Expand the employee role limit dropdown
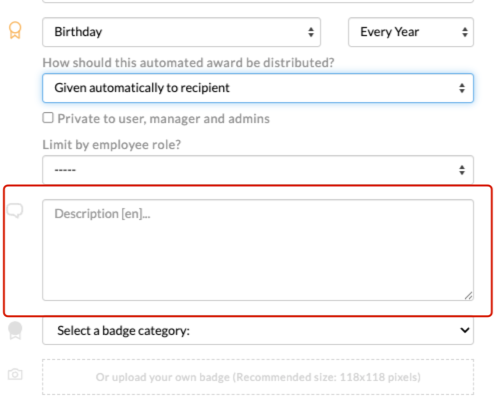 tap(258, 170)
